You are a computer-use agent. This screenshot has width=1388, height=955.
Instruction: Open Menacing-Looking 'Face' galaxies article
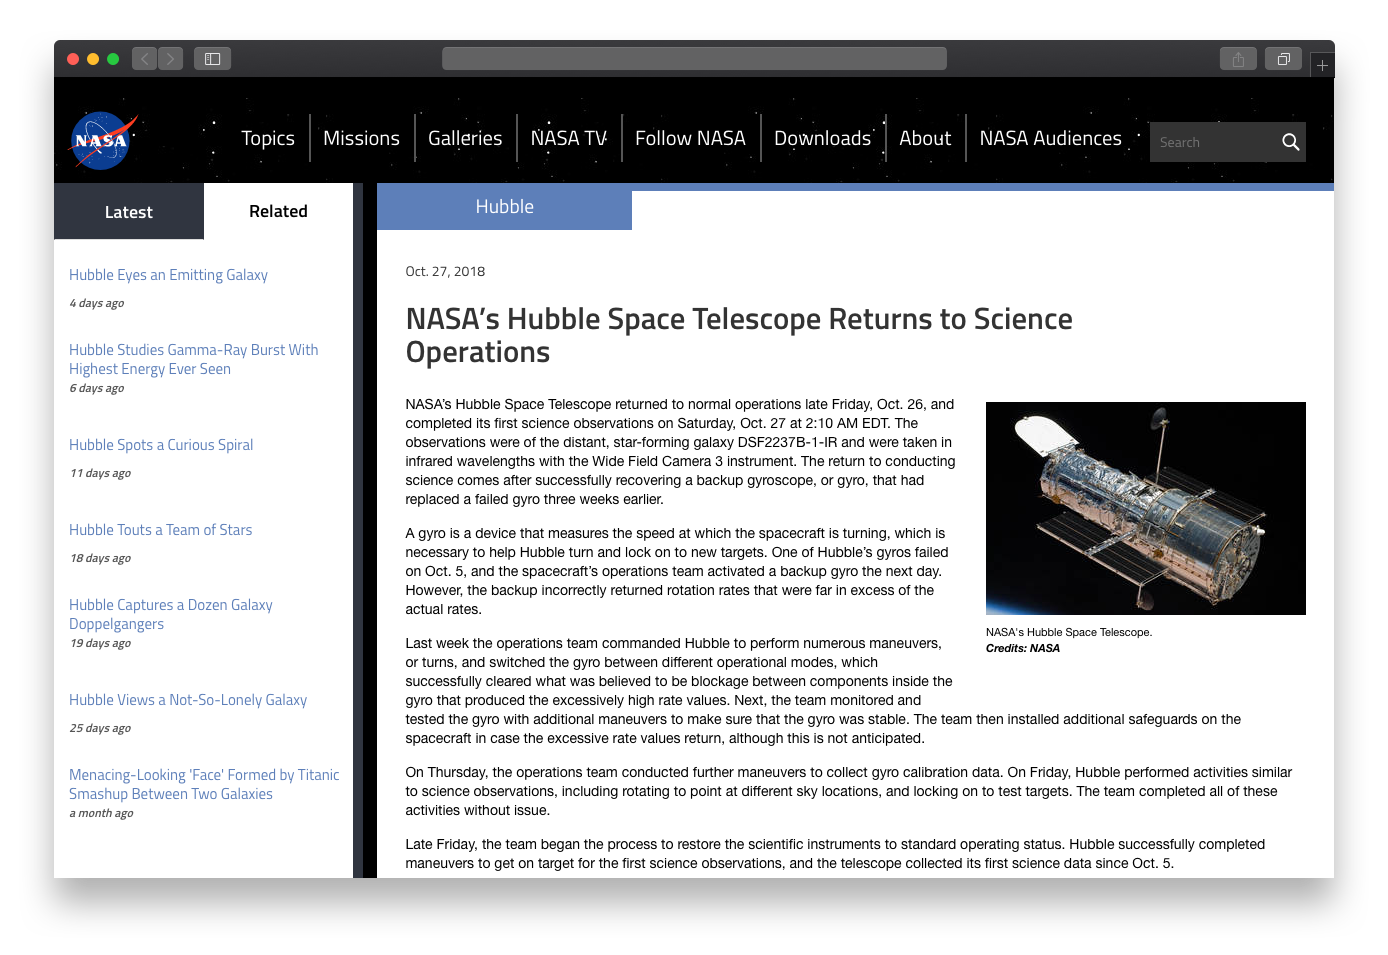(204, 785)
